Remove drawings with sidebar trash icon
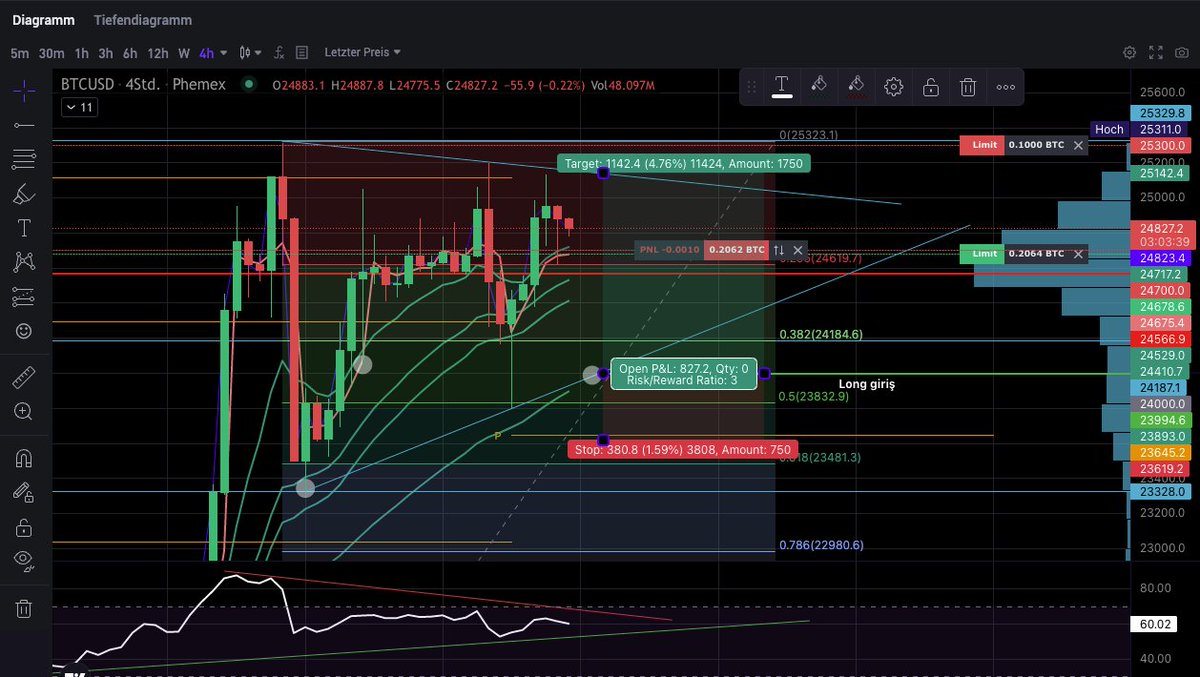The height and width of the screenshot is (677, 1200). (25, 608)
